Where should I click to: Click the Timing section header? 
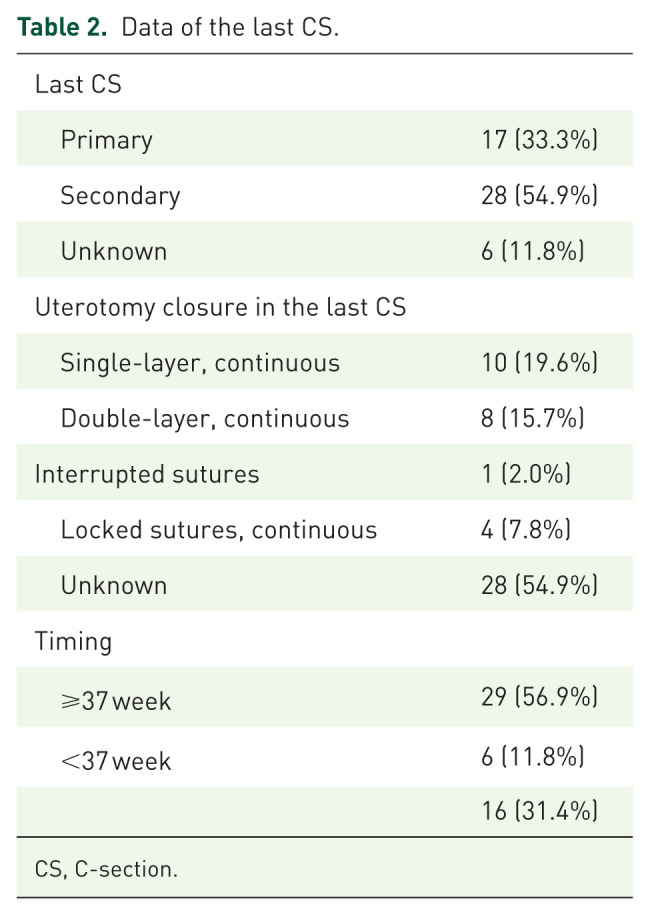(x=74, y=641)
